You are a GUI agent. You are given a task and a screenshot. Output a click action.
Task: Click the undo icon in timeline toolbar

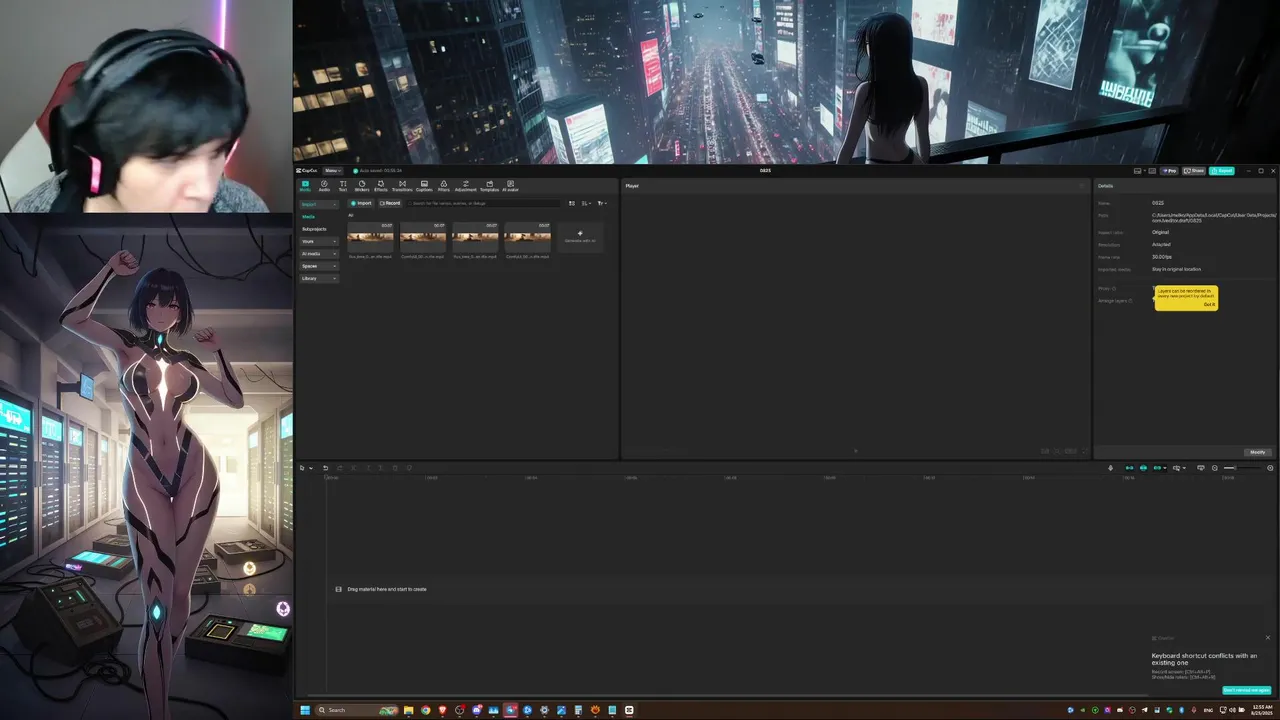[325, 468]
